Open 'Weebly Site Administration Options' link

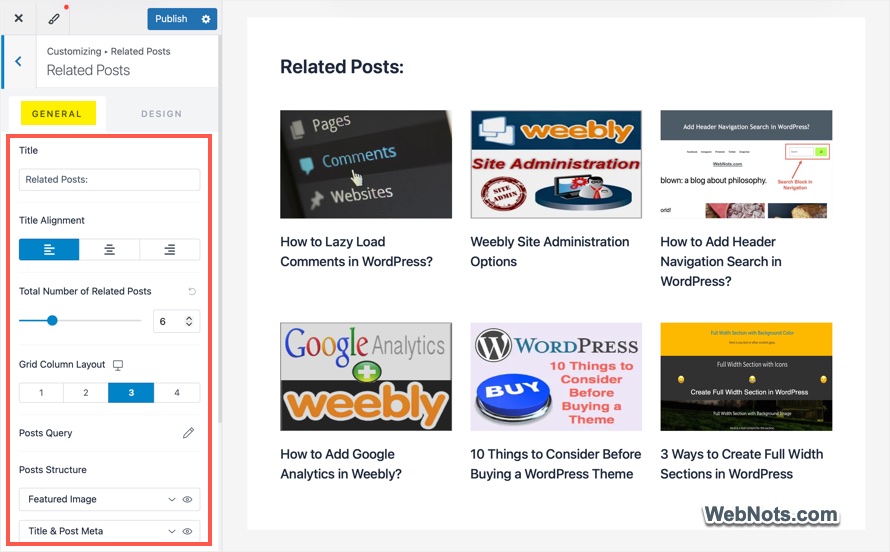[549, 251]
